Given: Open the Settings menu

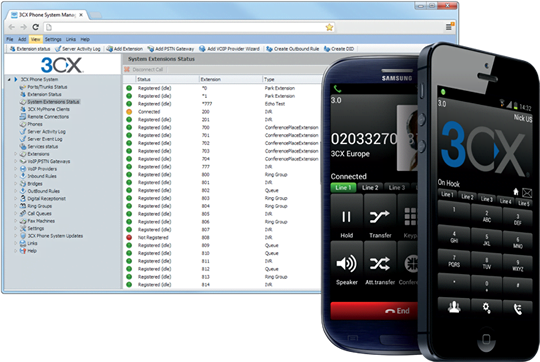Looking at the screenshot, I should click(53, 39).
